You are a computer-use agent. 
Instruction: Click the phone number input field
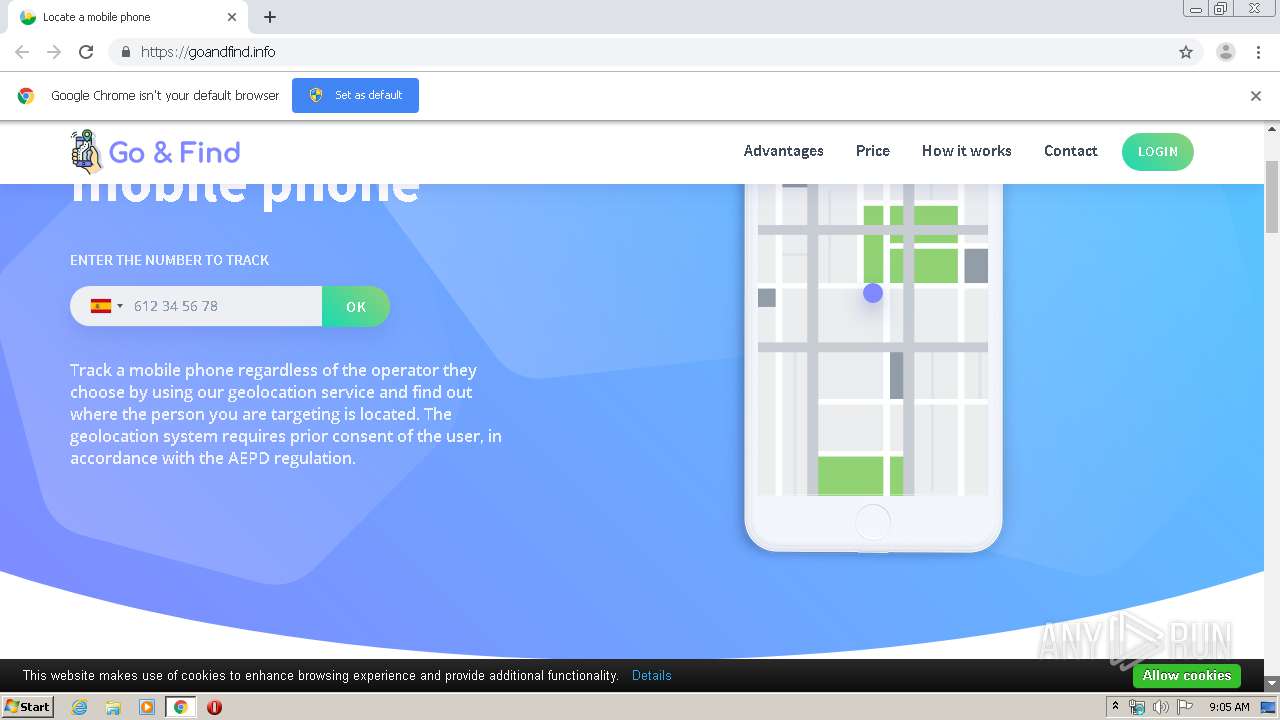225,306
